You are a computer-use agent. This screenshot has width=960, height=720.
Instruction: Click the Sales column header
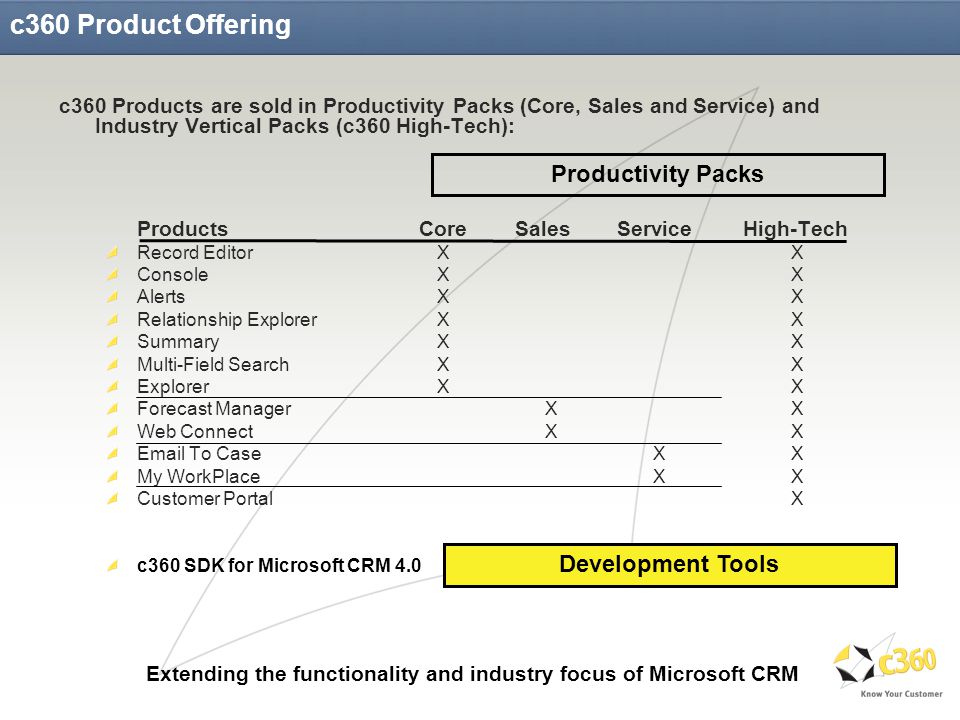[x=542, y=228]
